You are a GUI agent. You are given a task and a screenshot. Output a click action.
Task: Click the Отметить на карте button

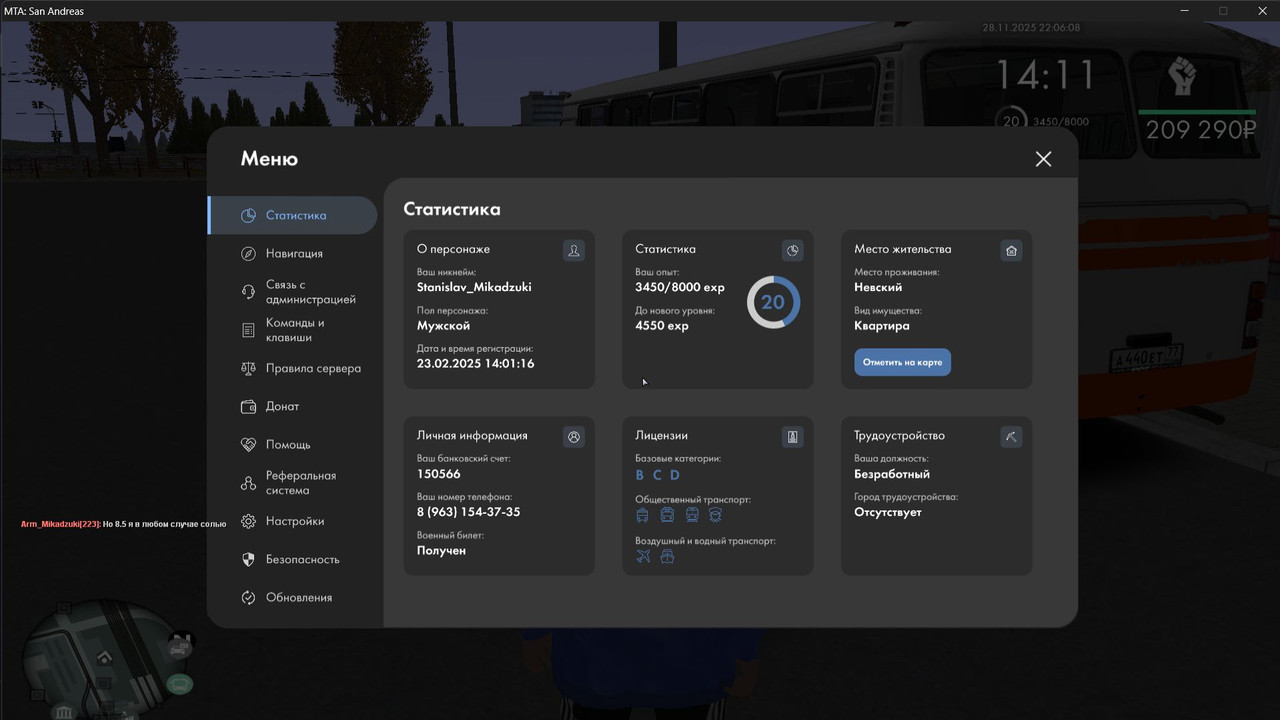tap(902, 362)
